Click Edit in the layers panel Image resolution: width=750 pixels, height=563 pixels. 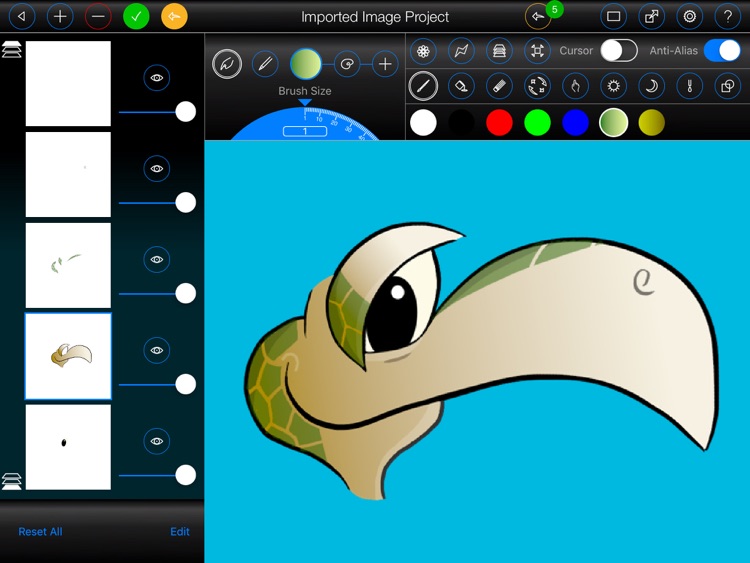180,531
